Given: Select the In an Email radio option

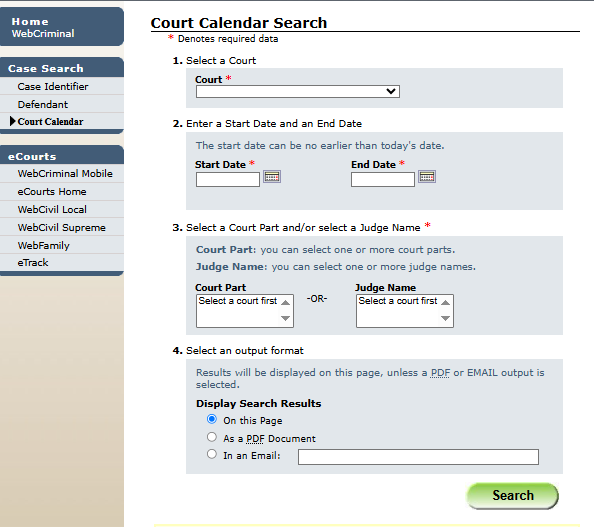Looking at the screenshot, I should point(212,454).
